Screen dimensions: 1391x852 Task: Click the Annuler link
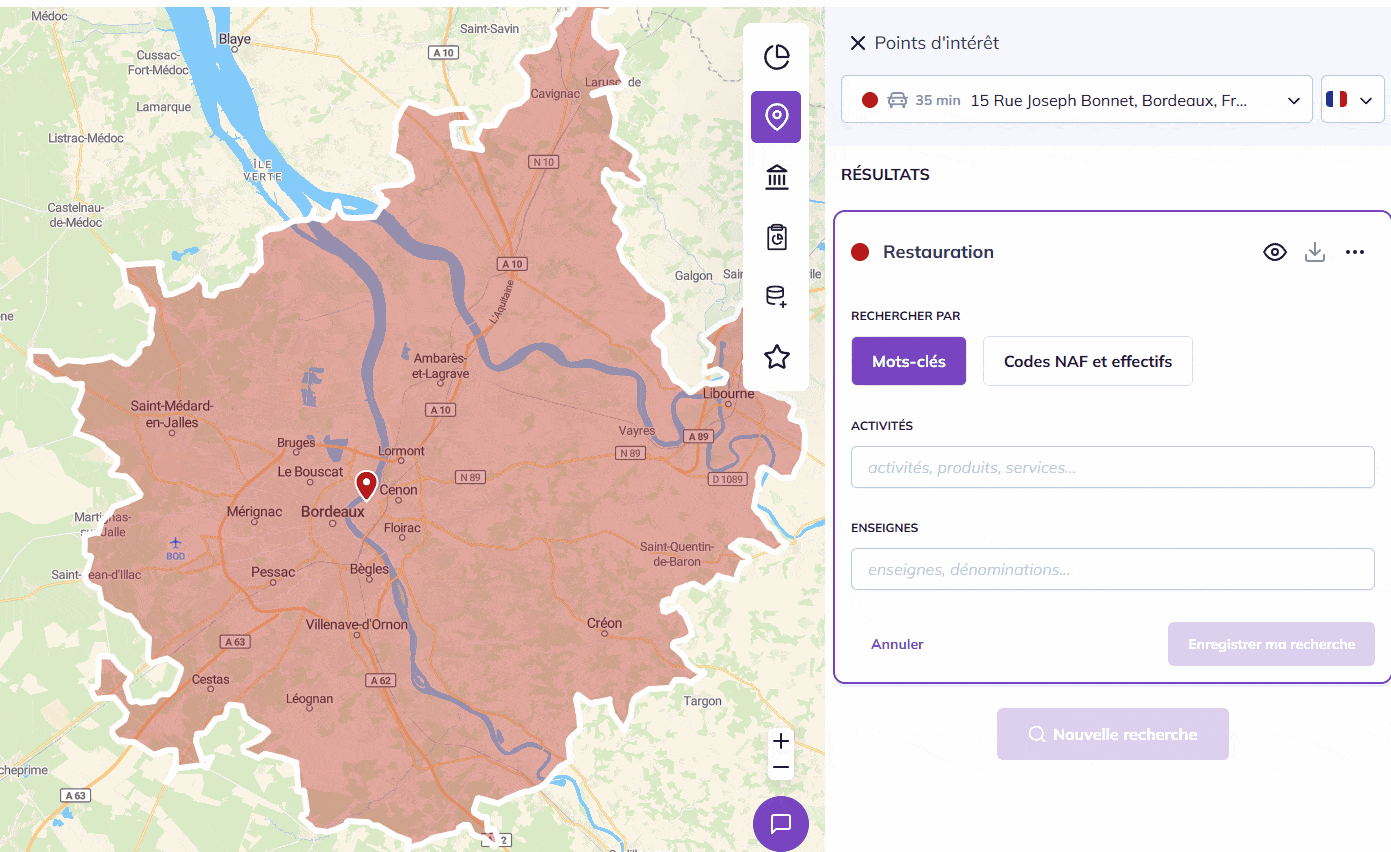(897, 644)
